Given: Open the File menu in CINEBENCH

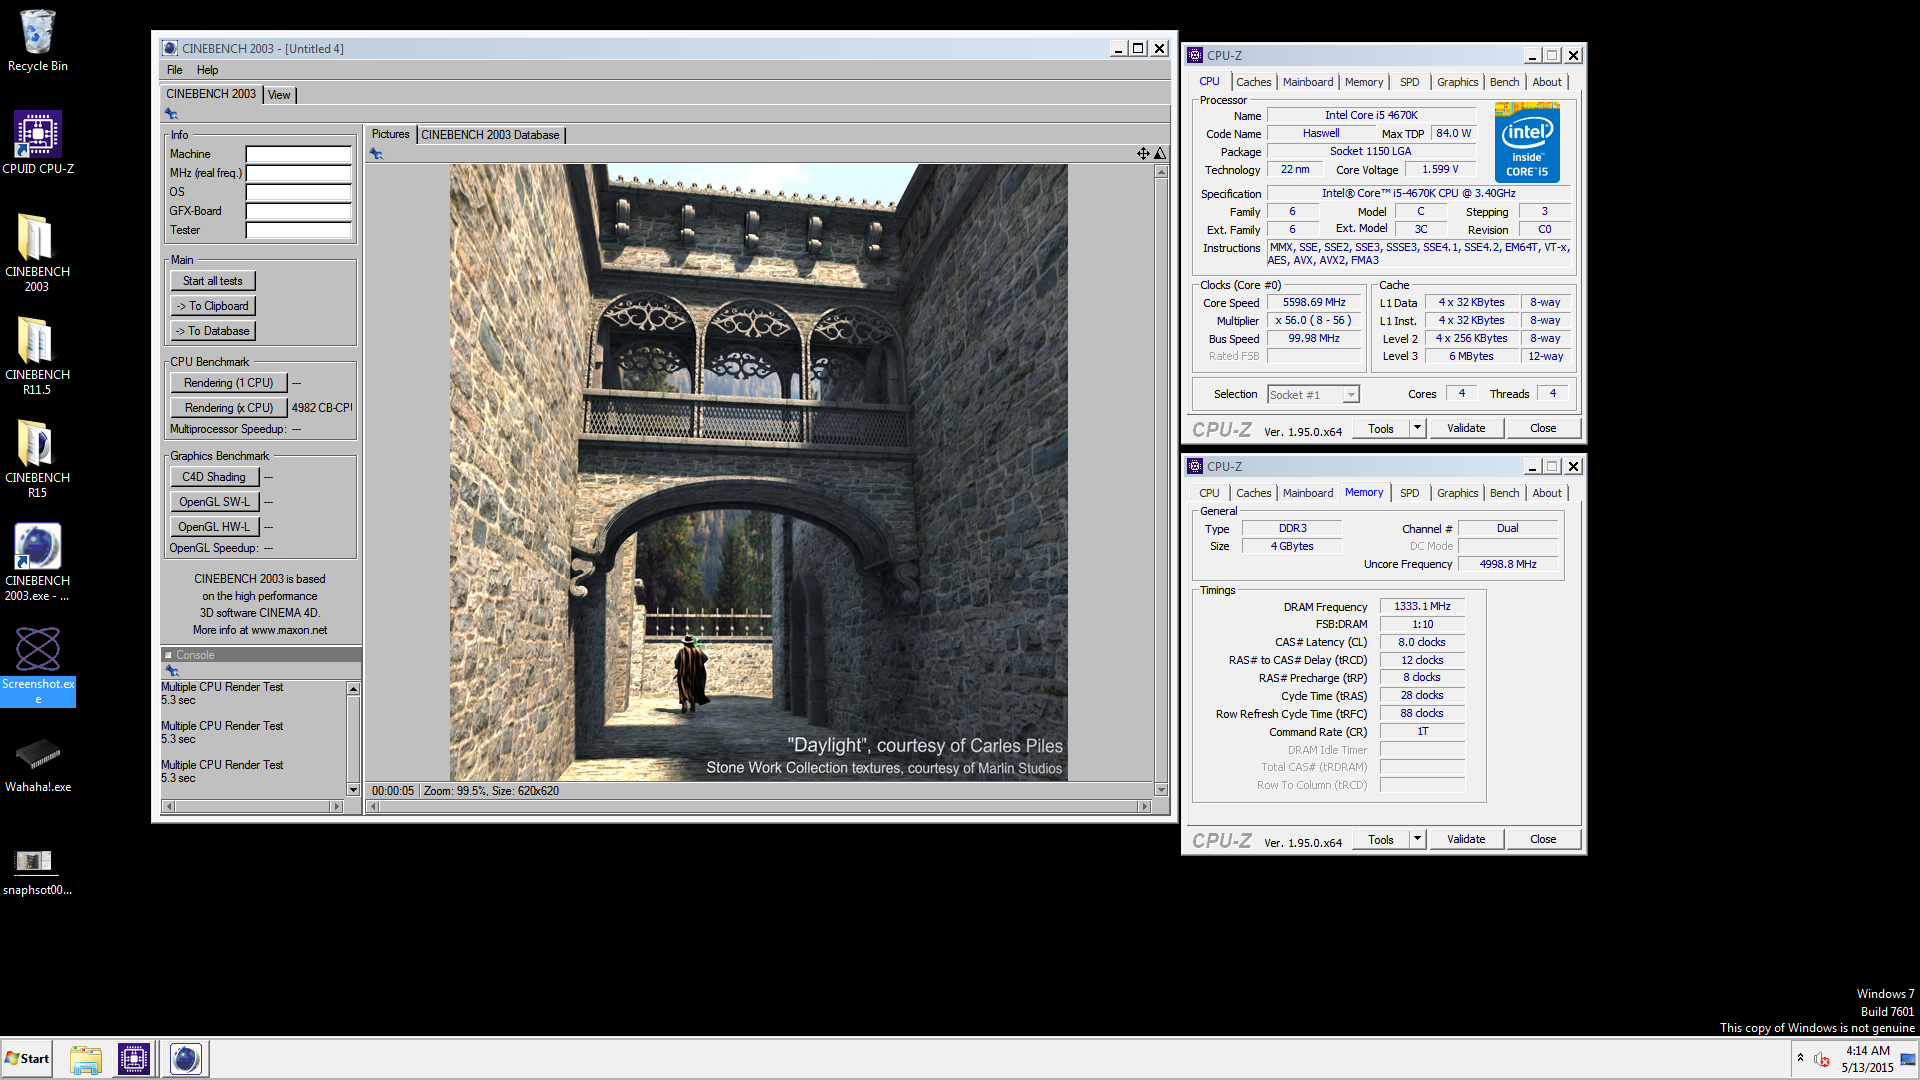Looking at the screenshot, I should [175, 70].
